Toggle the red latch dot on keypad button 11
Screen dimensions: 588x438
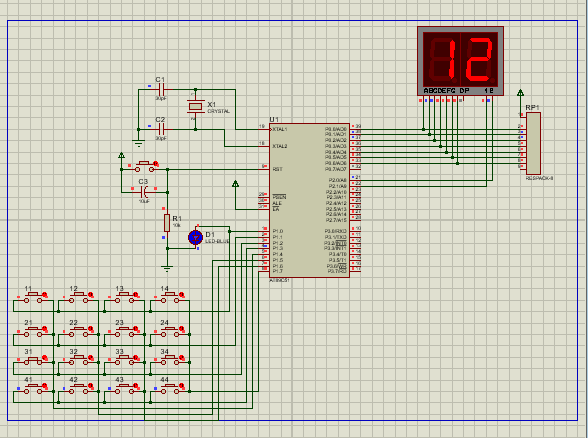pyautogui.click(x=45, y=295)
